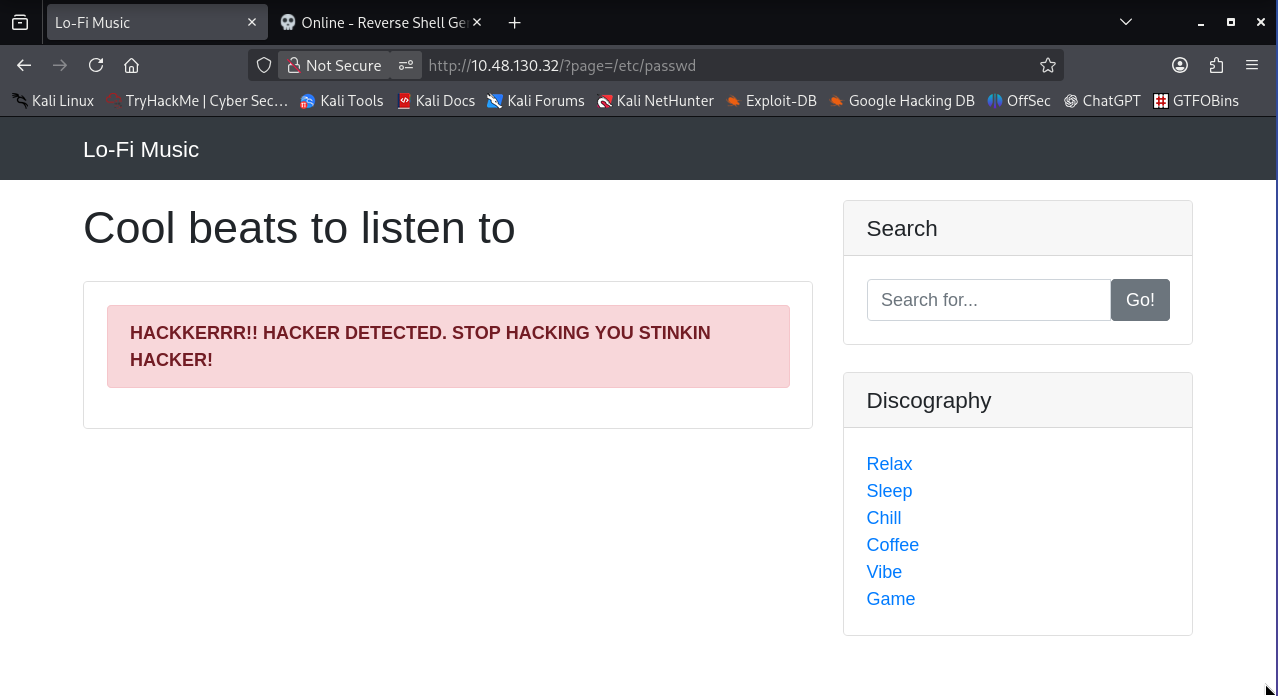Viewport: 1278px width, 696px height.
Task: Close the Lo-Fi Music tab
Action: (x=252, y=22)
